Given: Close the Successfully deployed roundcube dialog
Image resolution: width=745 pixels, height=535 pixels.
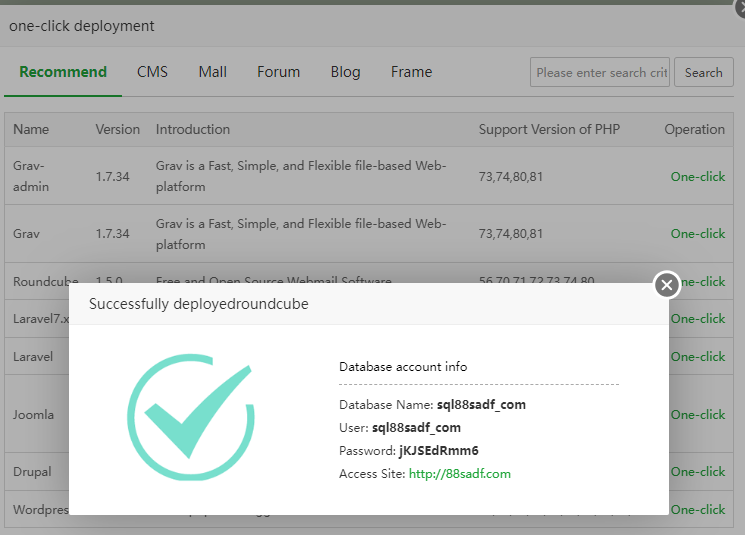Looking at the screenshot, I should pos(667,285).
